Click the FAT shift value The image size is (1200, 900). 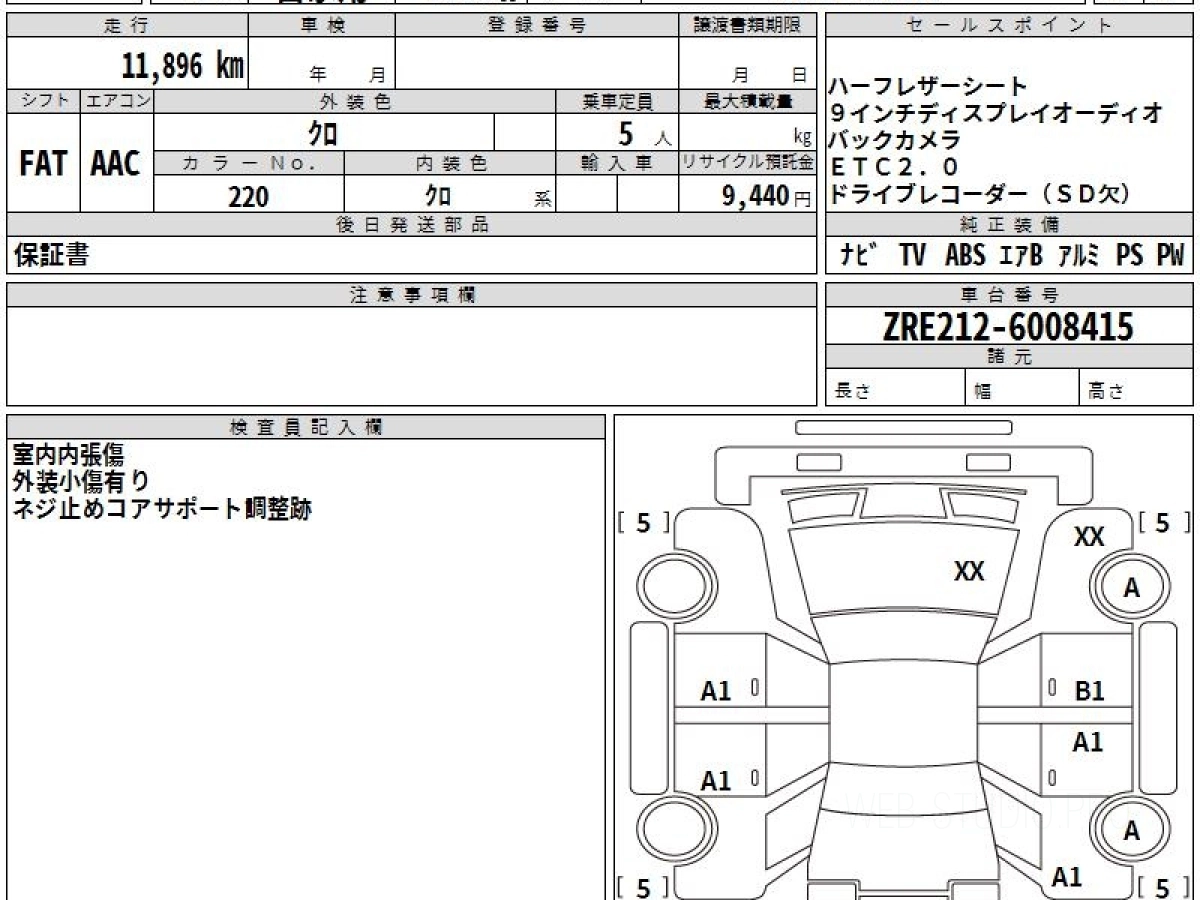(43, 164)
